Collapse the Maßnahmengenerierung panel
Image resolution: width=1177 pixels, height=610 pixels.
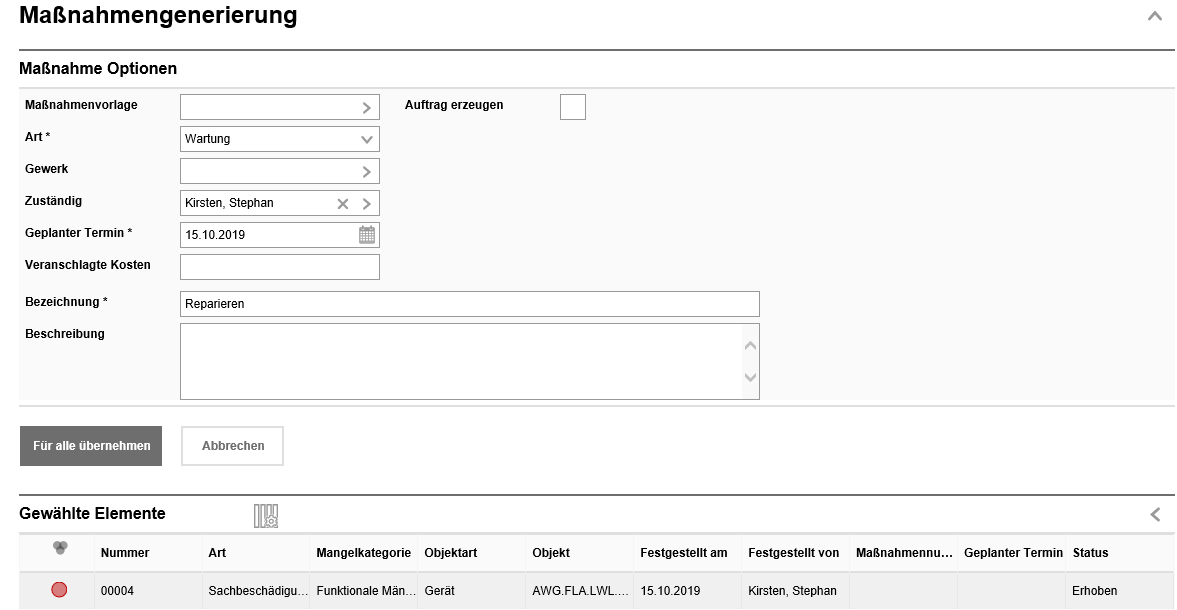click(x=1155, y=16)
